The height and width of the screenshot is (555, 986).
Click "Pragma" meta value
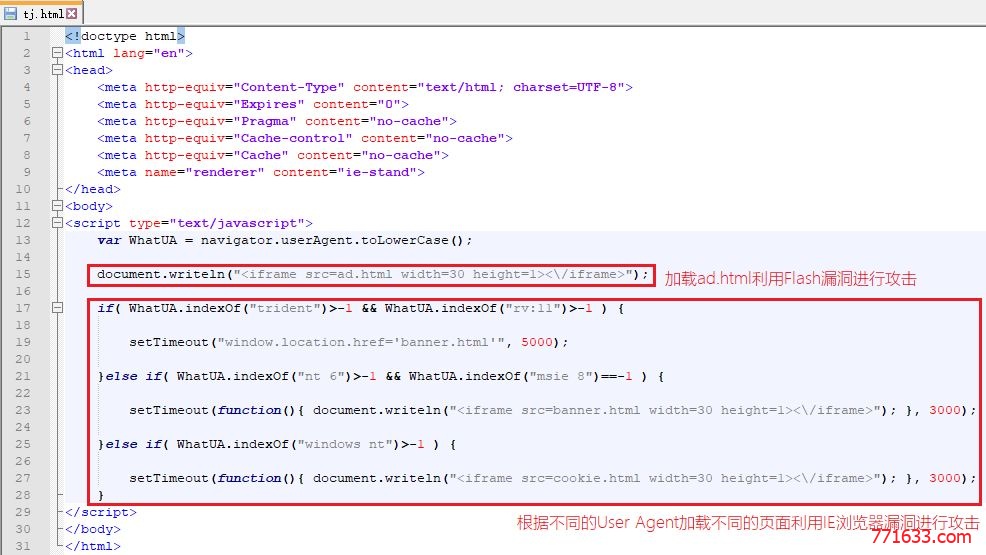[265, 121]
